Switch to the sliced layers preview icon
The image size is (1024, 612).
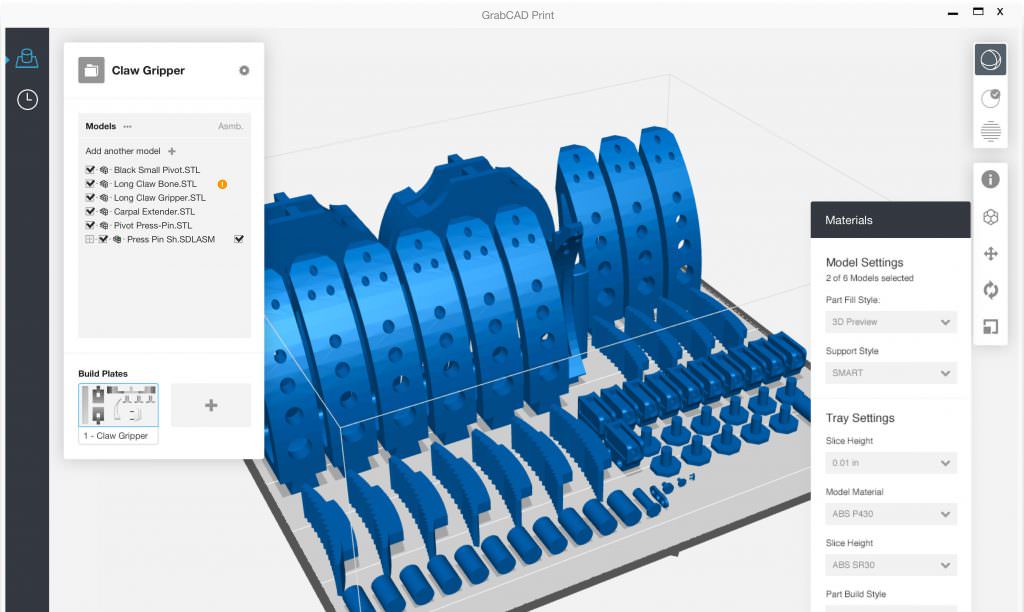click(x=990, y=131)
